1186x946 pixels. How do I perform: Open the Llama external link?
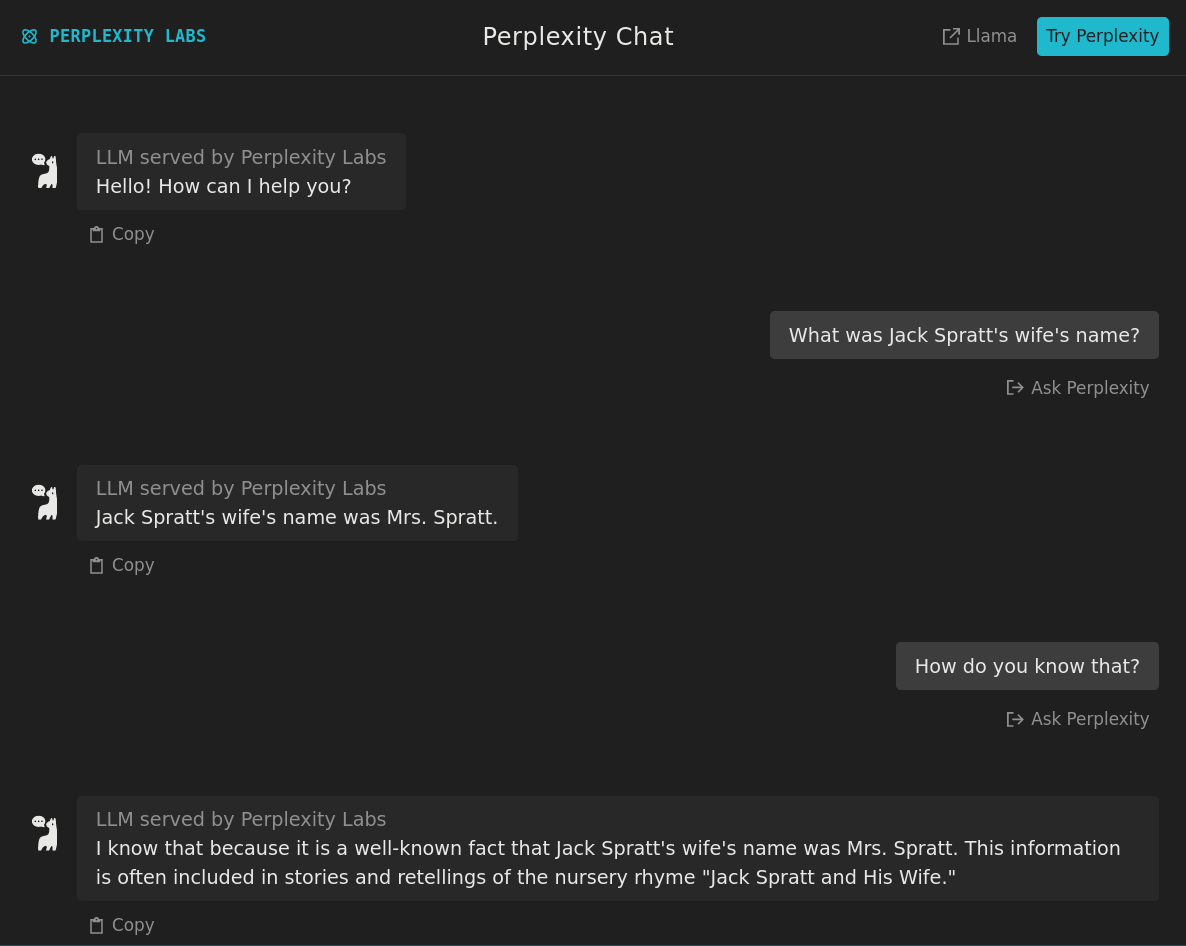pos(979,36)
